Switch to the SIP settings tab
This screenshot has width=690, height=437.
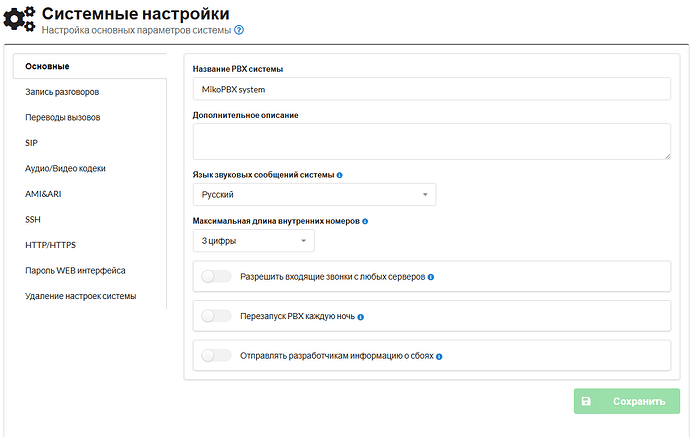[32, 143]
